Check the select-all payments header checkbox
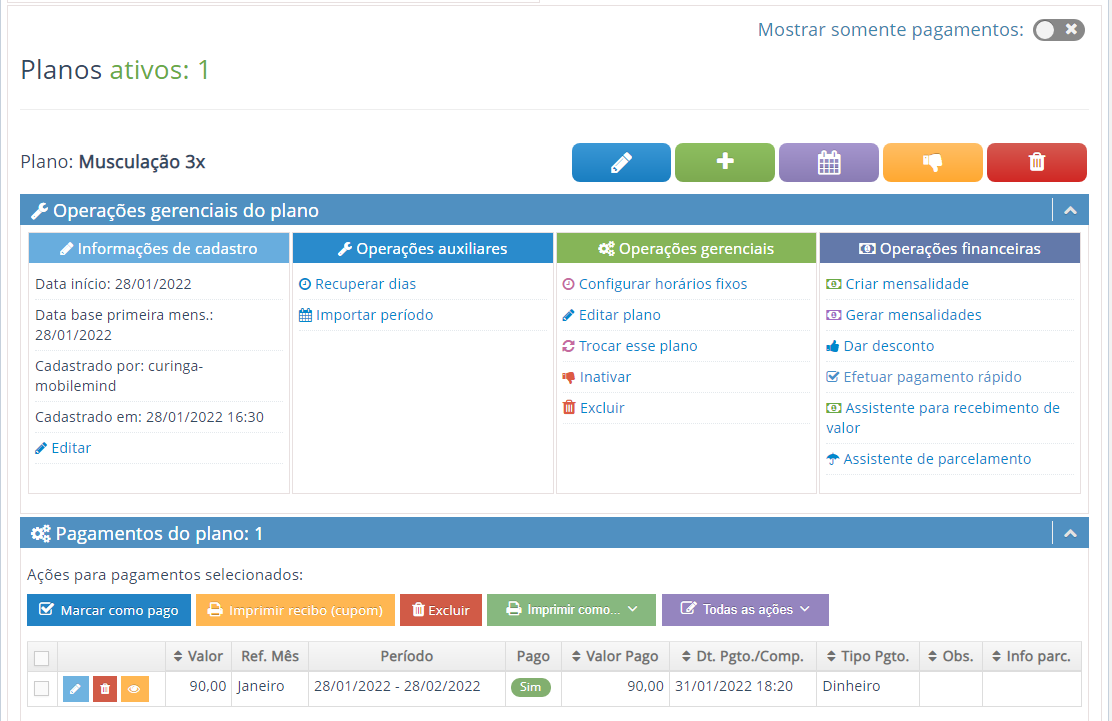The height and width of the screenshot is (721, 1112). pyautogui.click(x=41, y=658)
